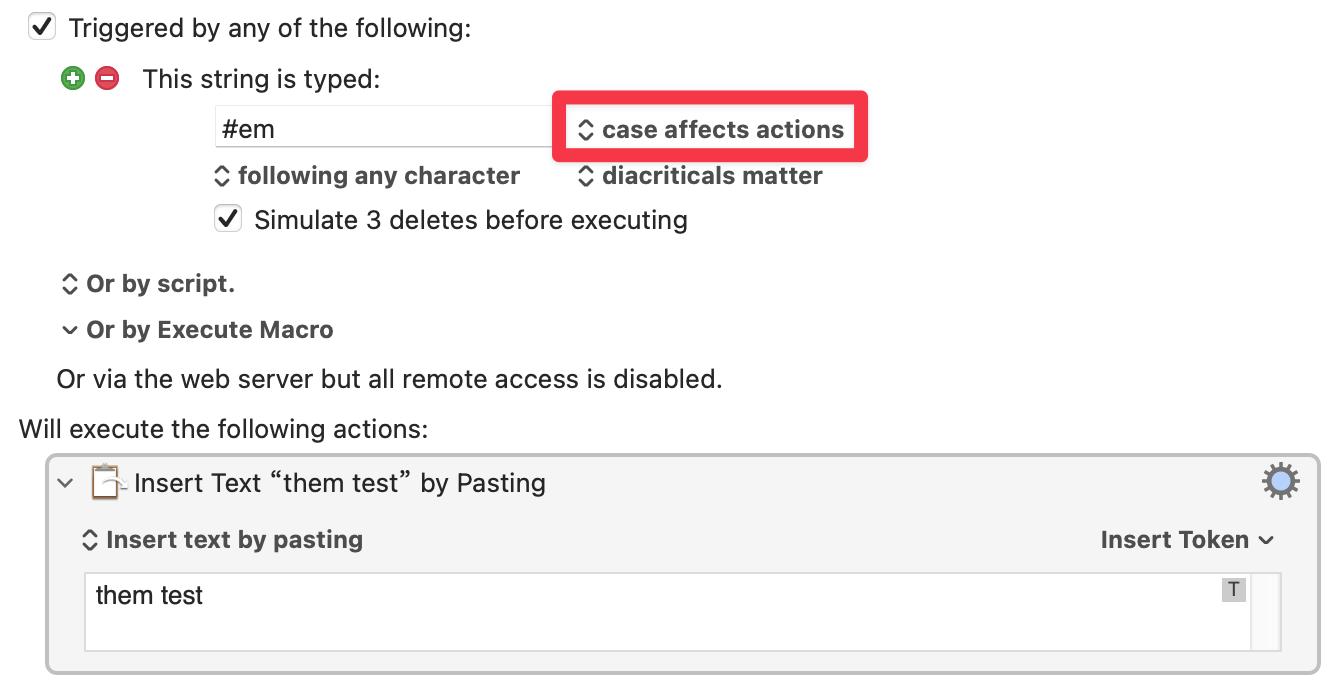
Task: Open the "diacriticals matter" popup
Action: pos(701,176)
